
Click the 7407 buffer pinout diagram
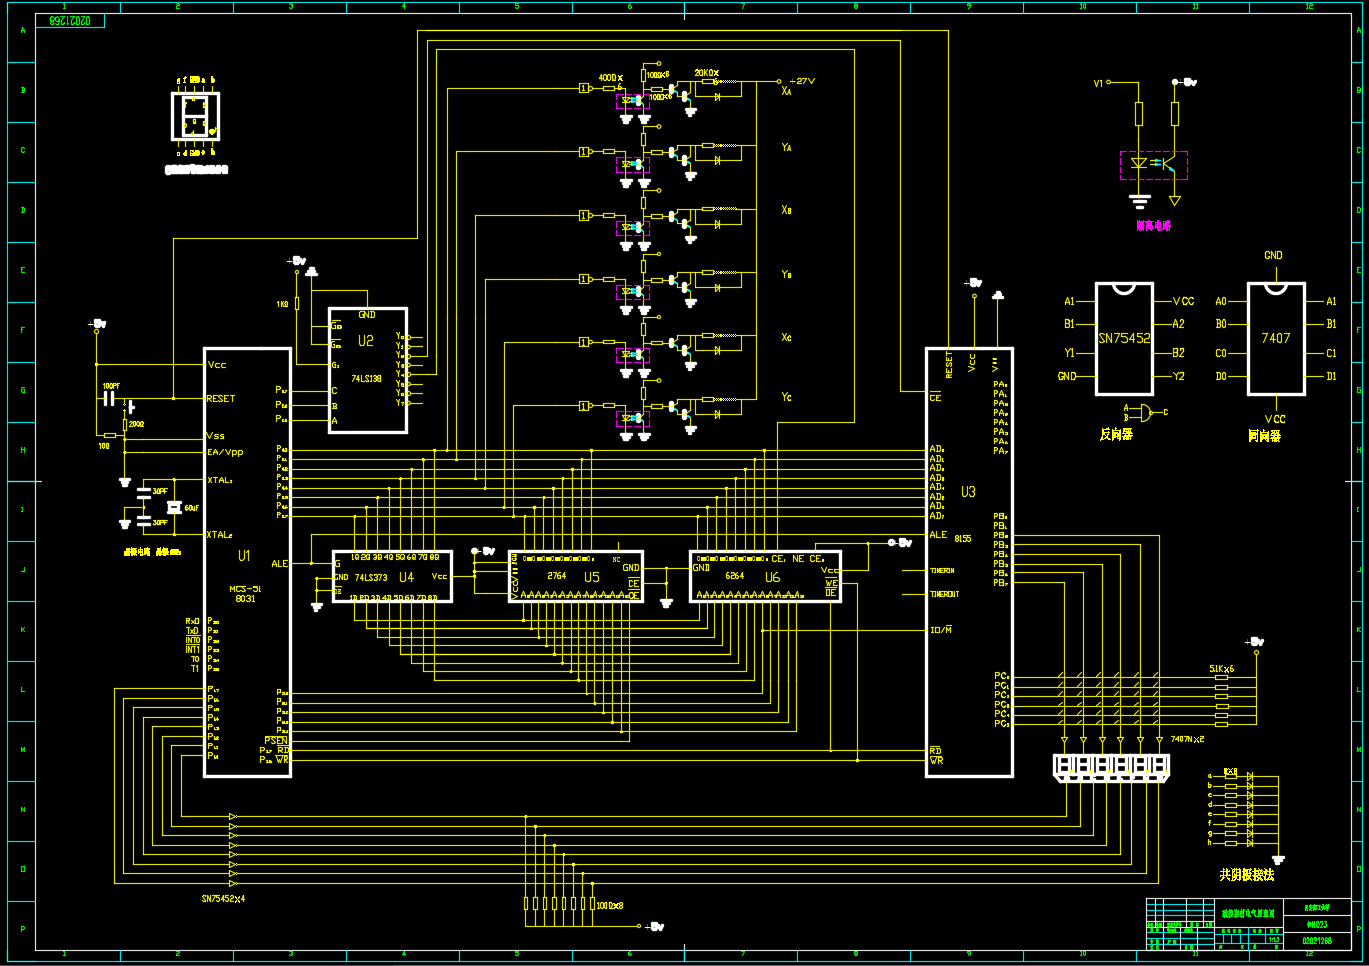pos(1275,339)
